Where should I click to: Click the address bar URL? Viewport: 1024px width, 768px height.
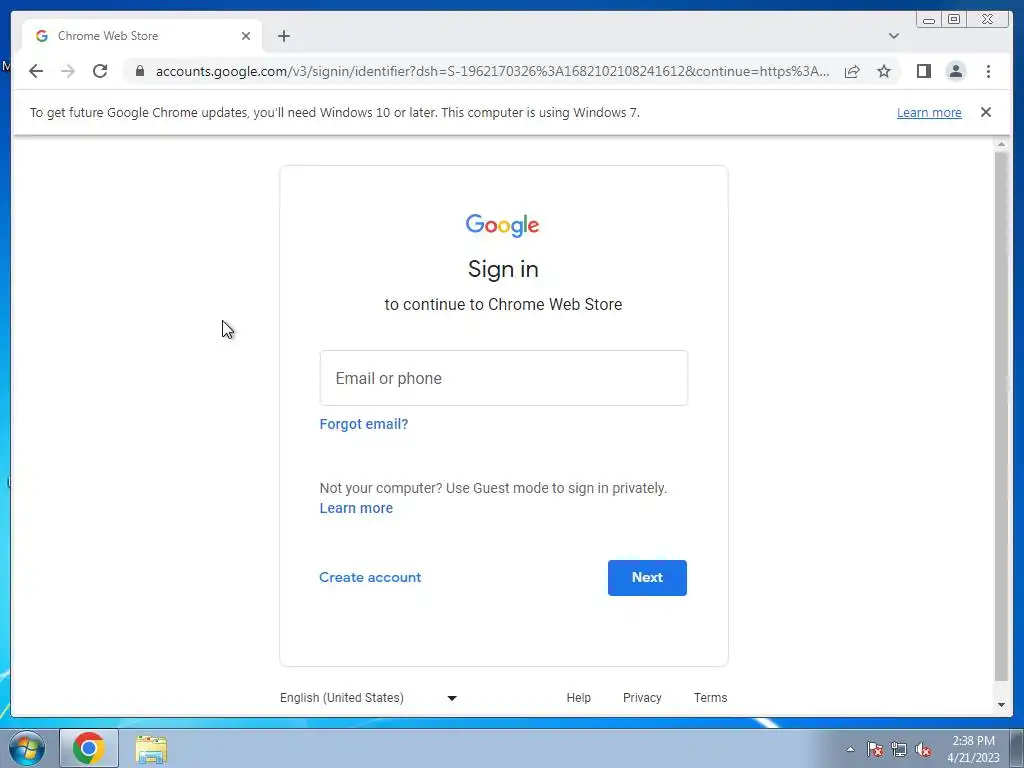point(492,71)
